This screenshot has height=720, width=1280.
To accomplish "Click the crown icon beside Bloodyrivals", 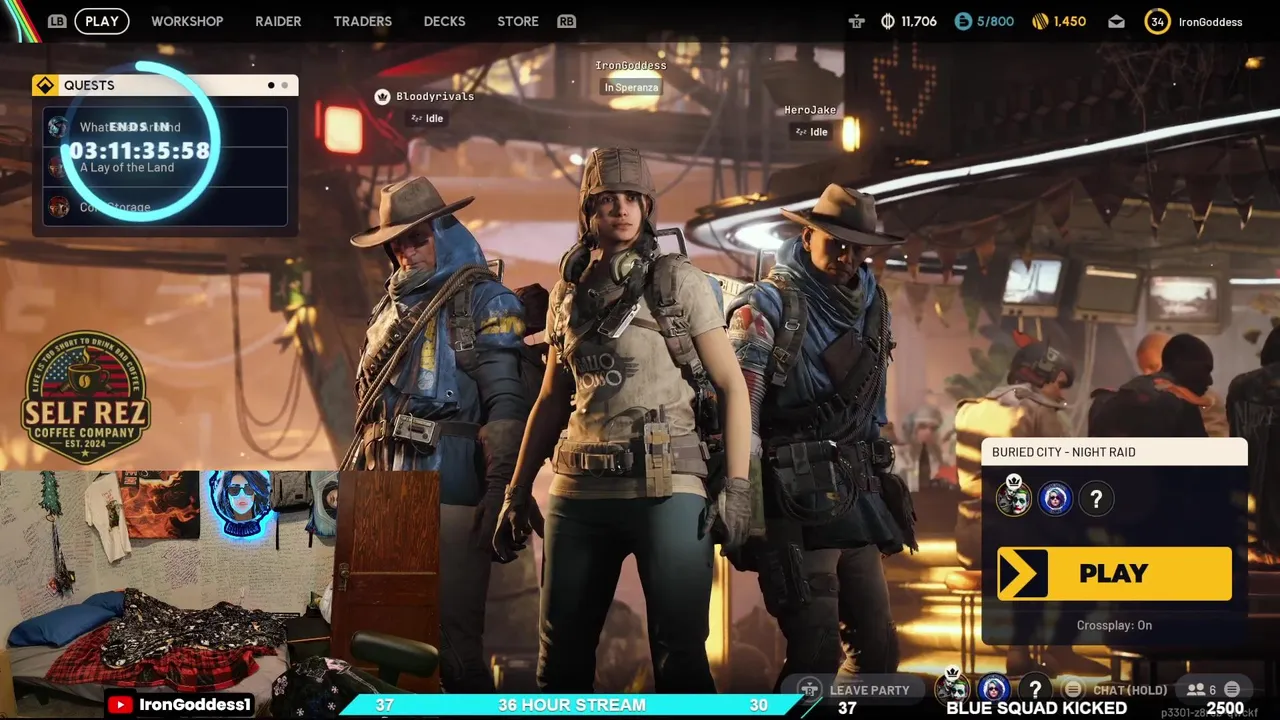I will pyautogui.click(x=382, y=96).
